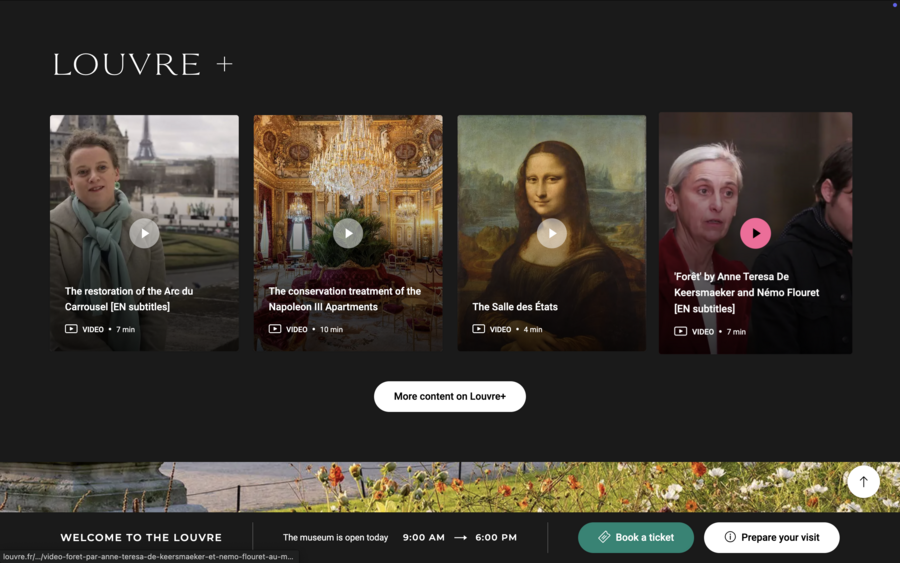The width and height of the screenshot is (900, 563).
Task: Click the pink play button on Forêt video
Action: [755, 234]
